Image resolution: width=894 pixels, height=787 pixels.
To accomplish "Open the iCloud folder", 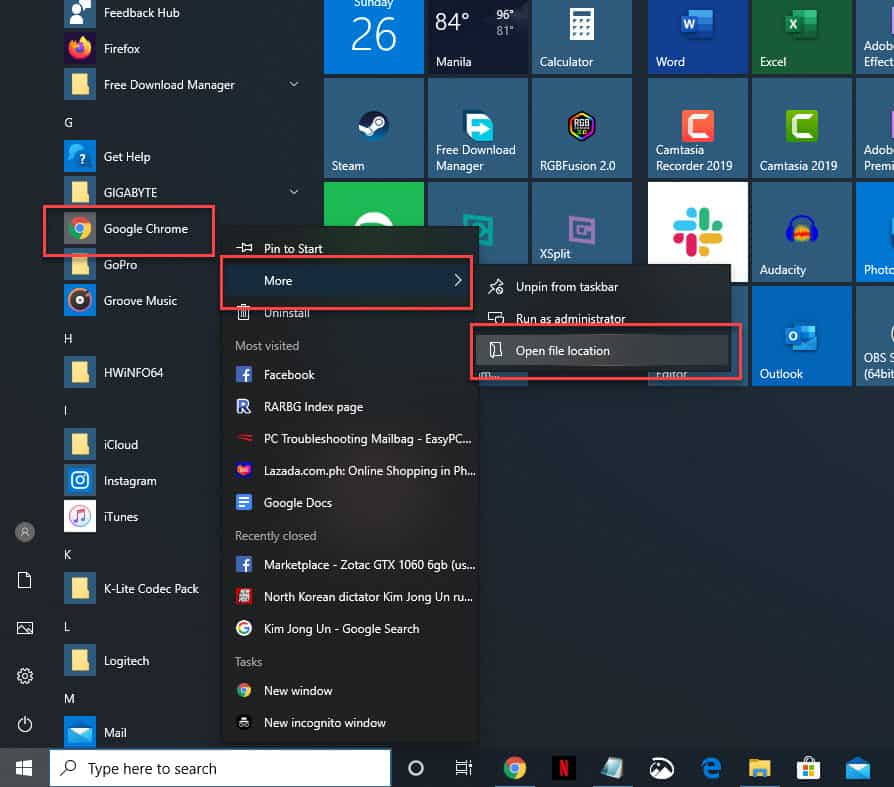I will click(121, 444).
